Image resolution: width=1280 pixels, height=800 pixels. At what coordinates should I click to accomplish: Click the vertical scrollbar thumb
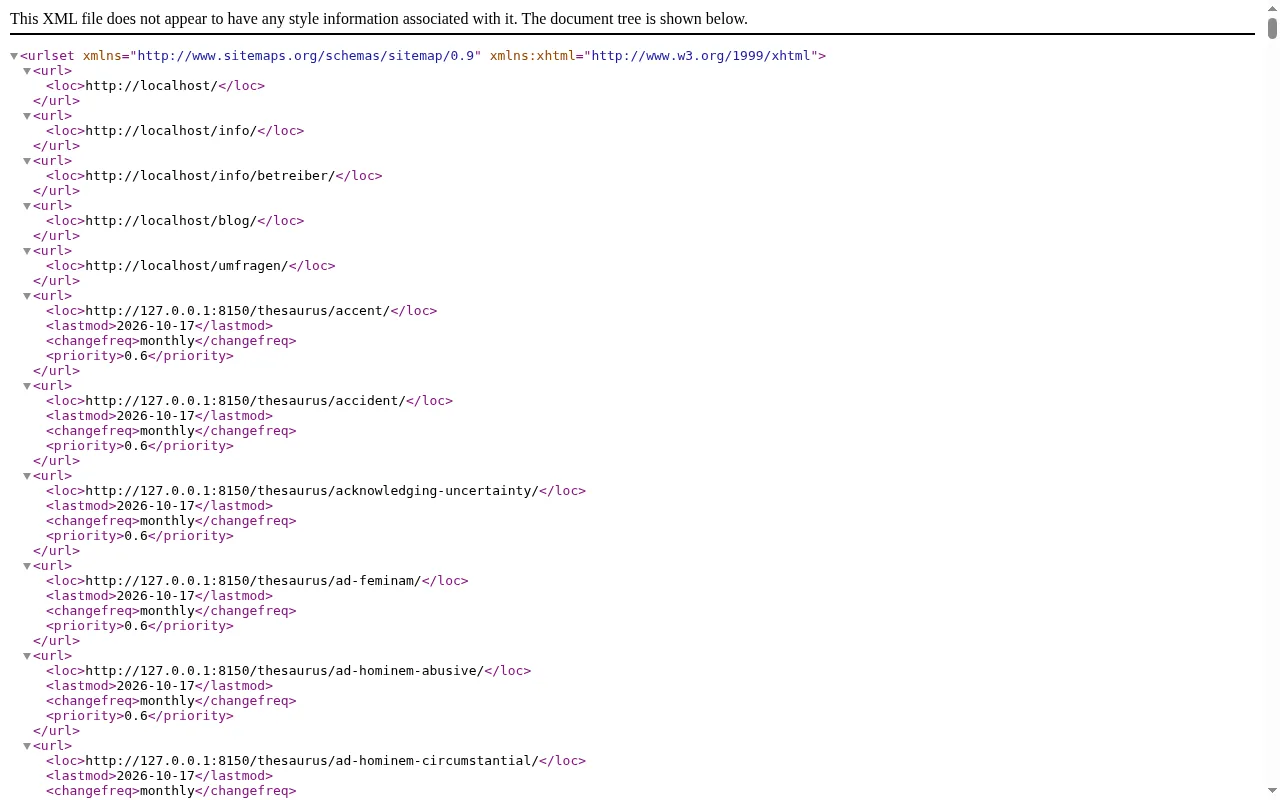click(1272, 28)
